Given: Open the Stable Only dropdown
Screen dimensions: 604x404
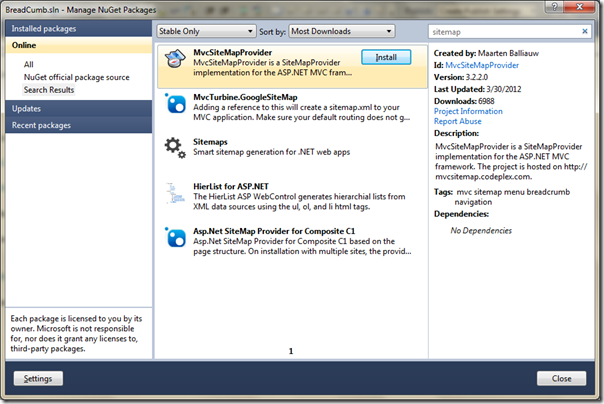Looking at the screenshot, I should click(x=206, y=31).
